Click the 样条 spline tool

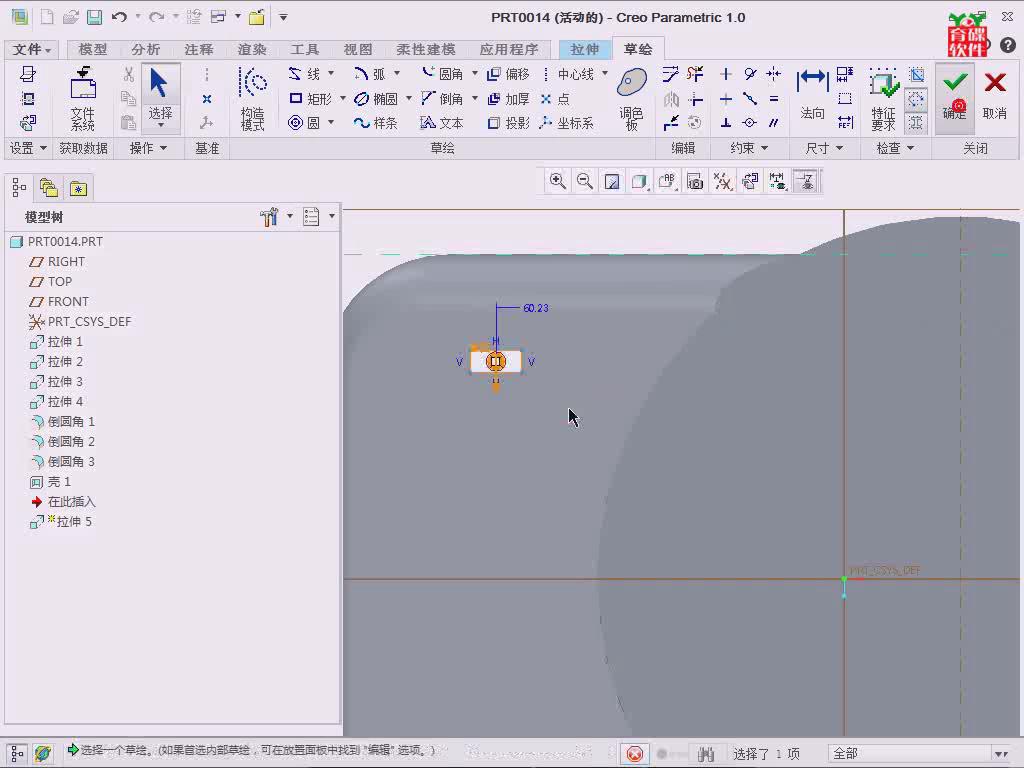(x=376, y=123)
